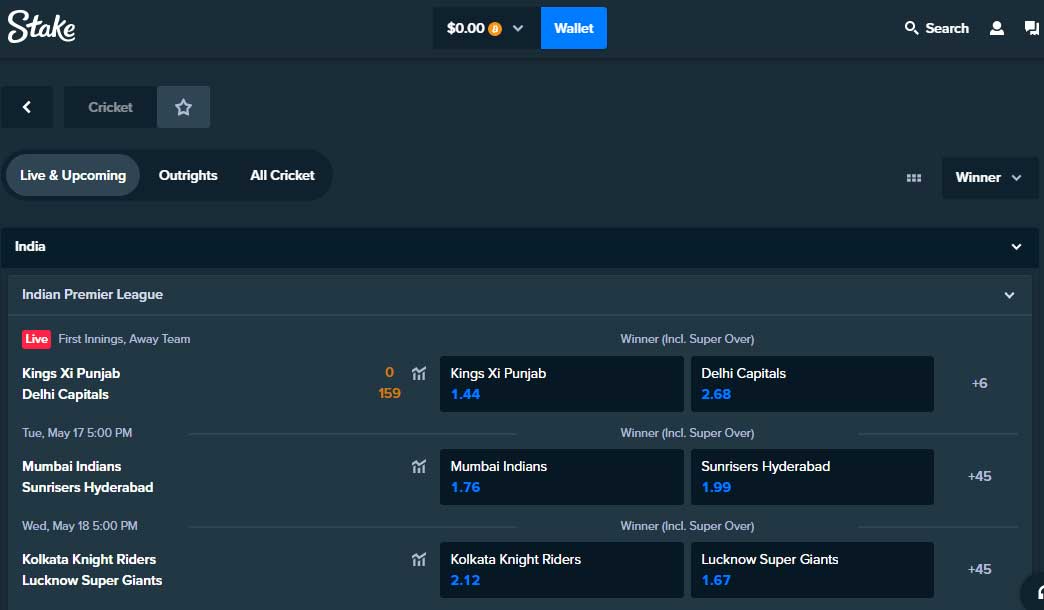This screenshot has height=610, width=1044.
Task: Show +6 more markets for live match
Action: click(x=979, y=383)
